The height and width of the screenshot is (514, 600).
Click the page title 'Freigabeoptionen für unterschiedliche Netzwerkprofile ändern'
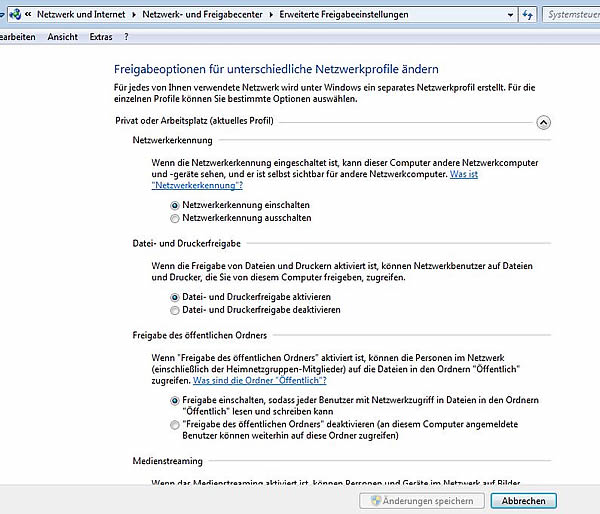pos(276,69)
